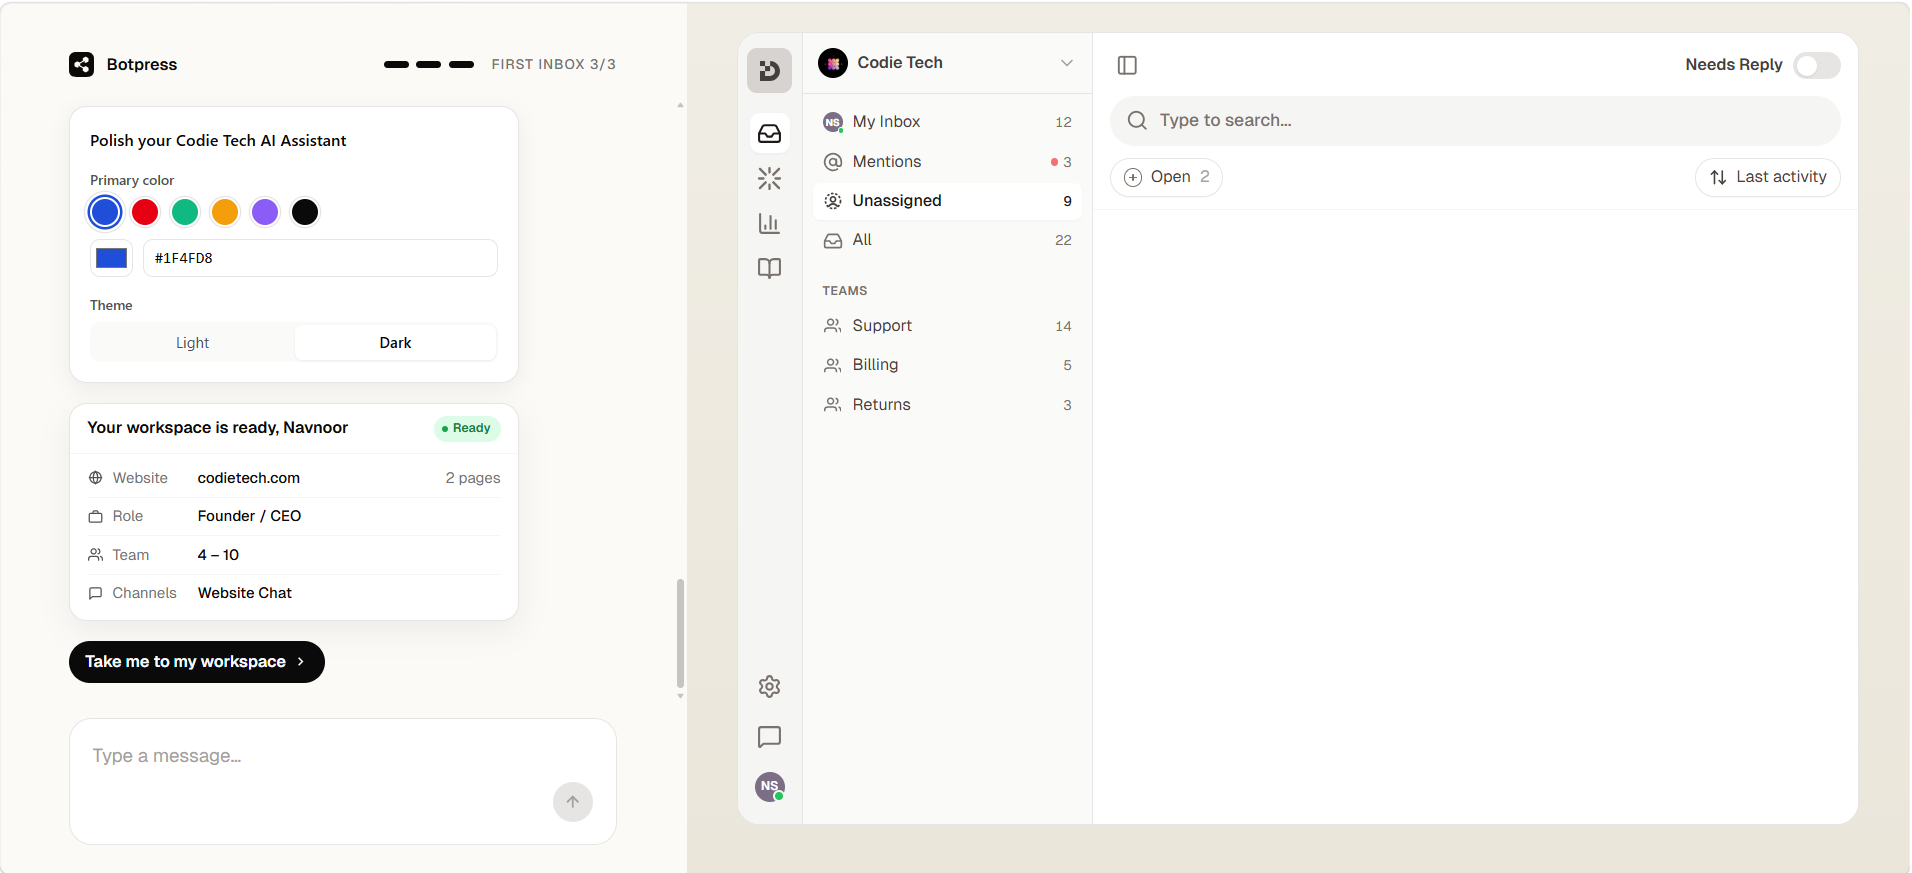Open the sparkle AI icon in sidebar

click(x=769, y=178)
